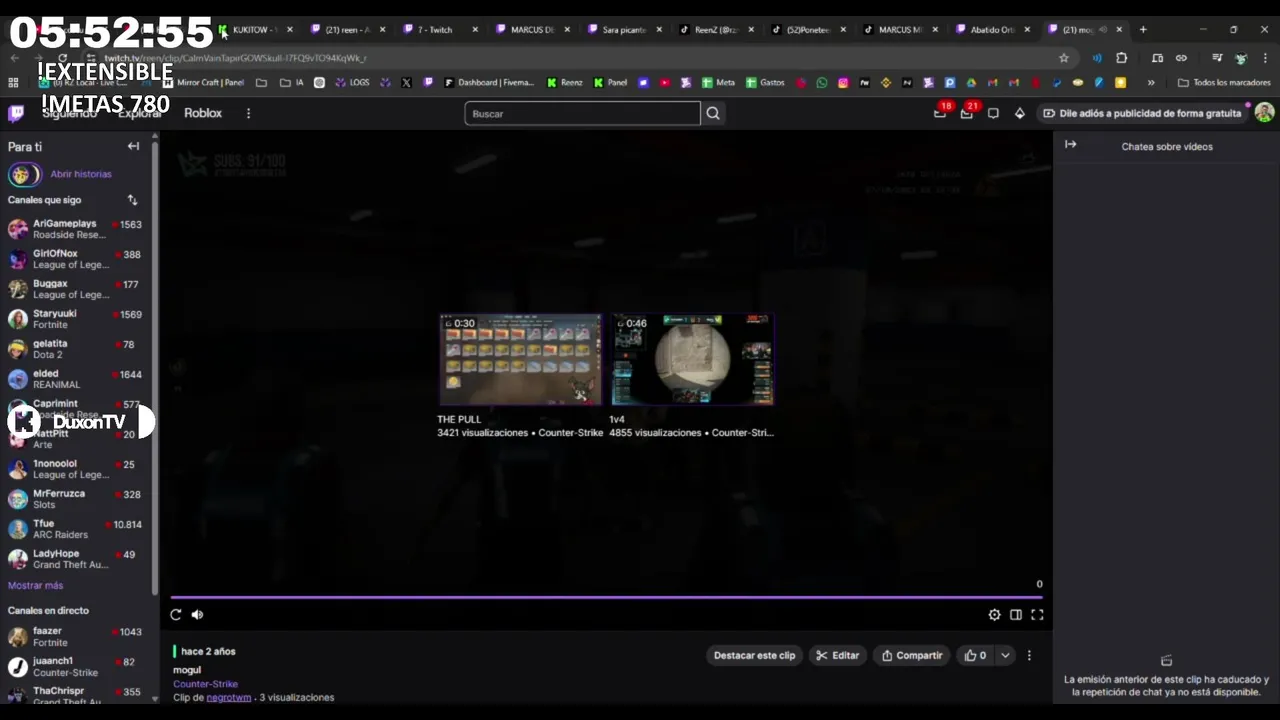Replay the clip

[x=176, y=615]
